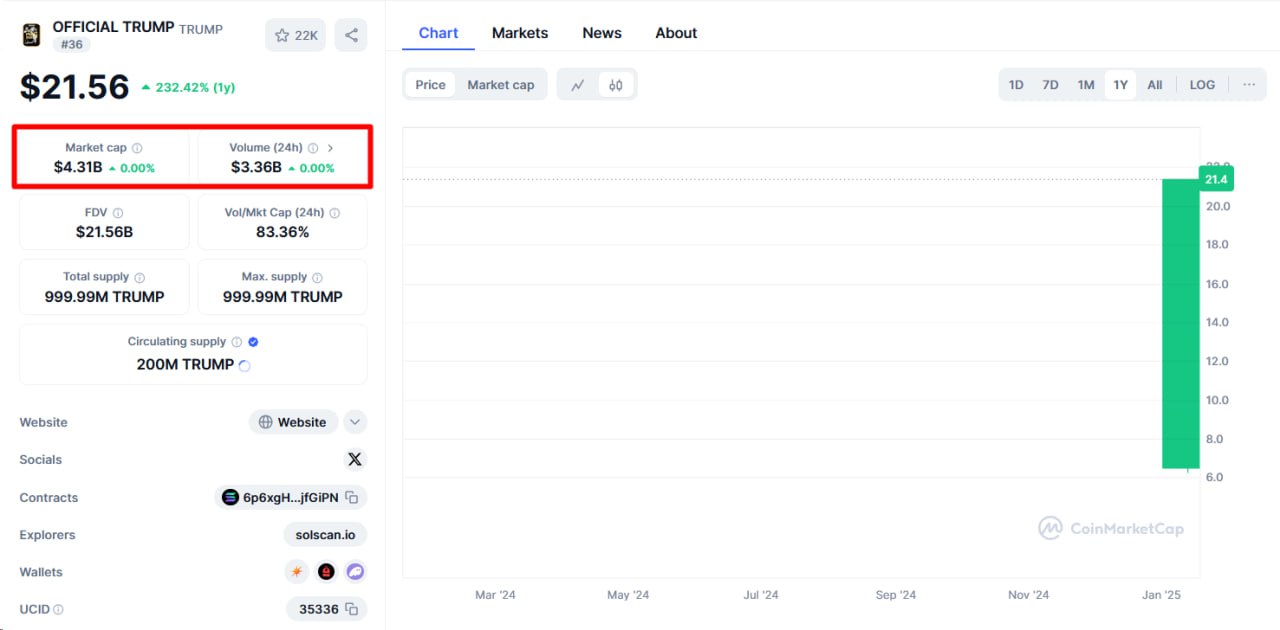Click the FDV info icon
Image resolution: width=1280 pixels, height=630 pixels.
coord(118,213)
